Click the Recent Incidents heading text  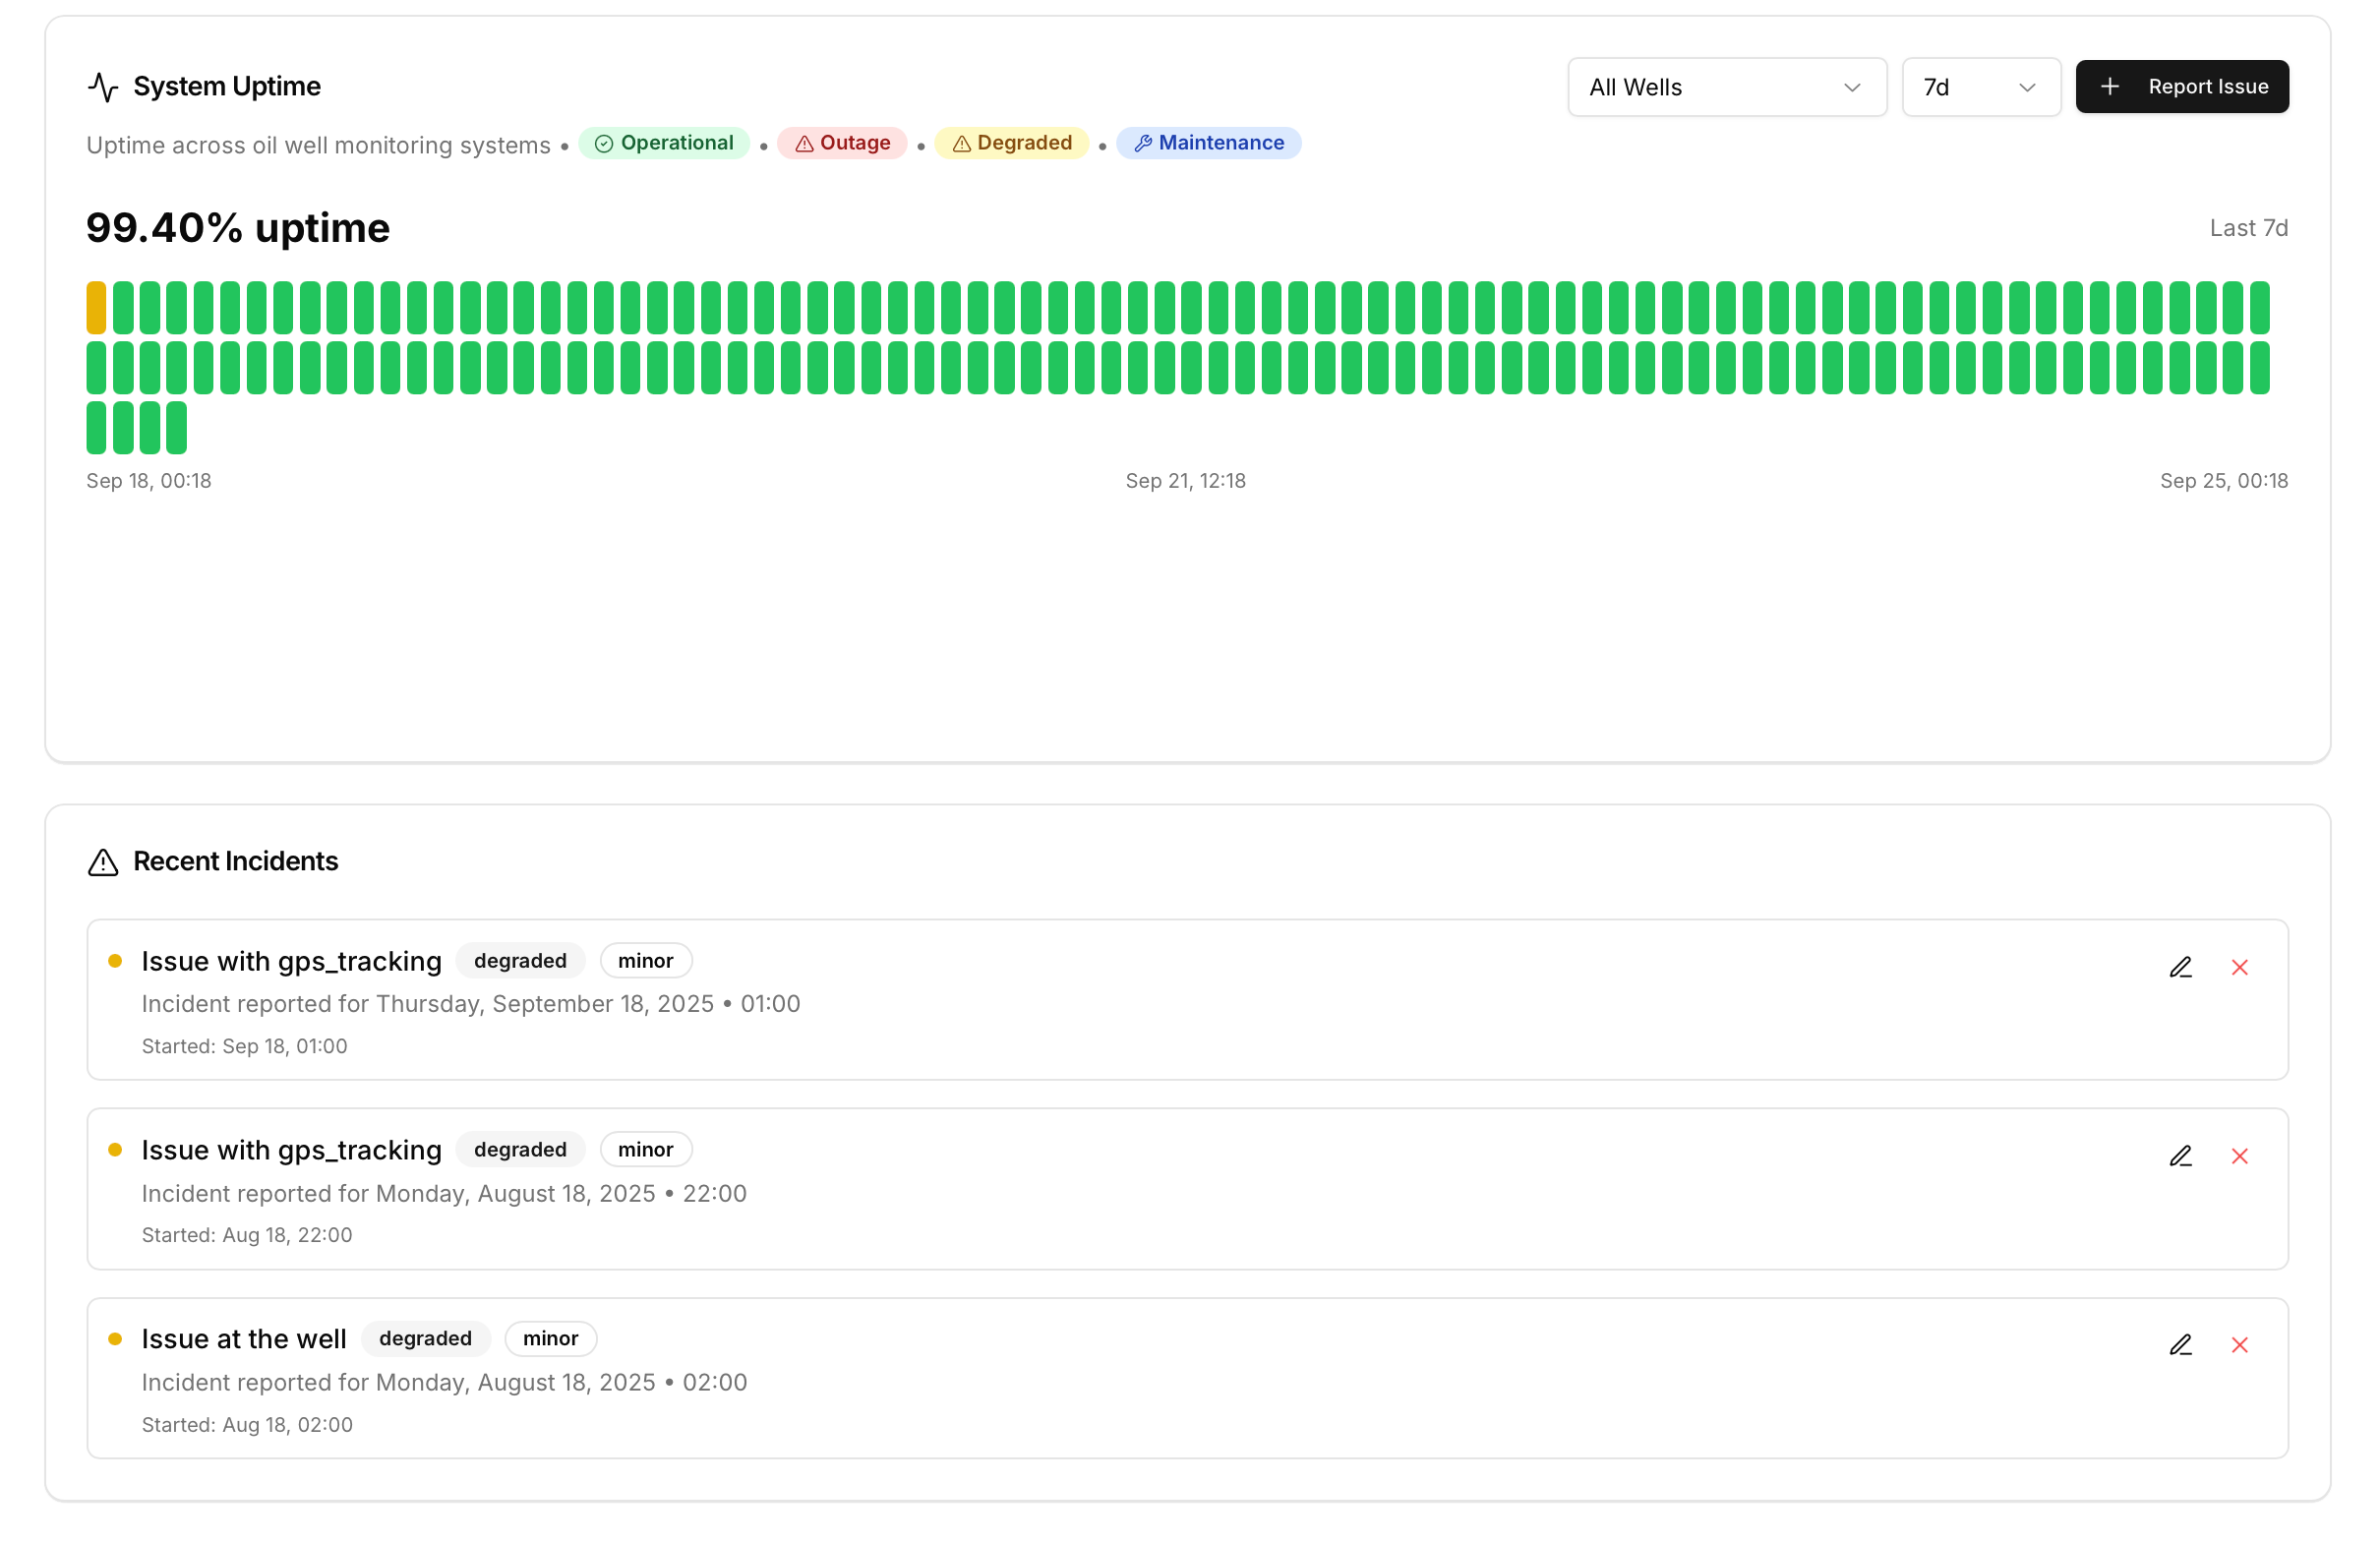(236, 862)
